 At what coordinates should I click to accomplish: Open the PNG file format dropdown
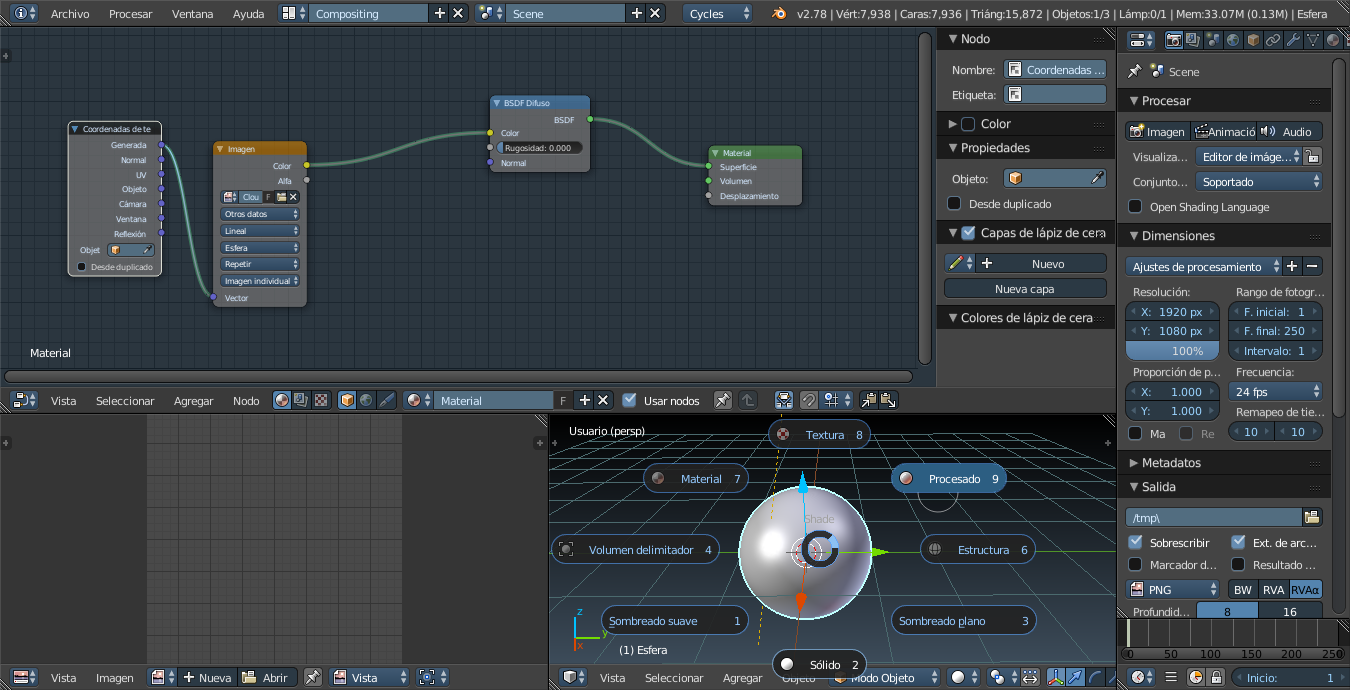[1172, 590]
